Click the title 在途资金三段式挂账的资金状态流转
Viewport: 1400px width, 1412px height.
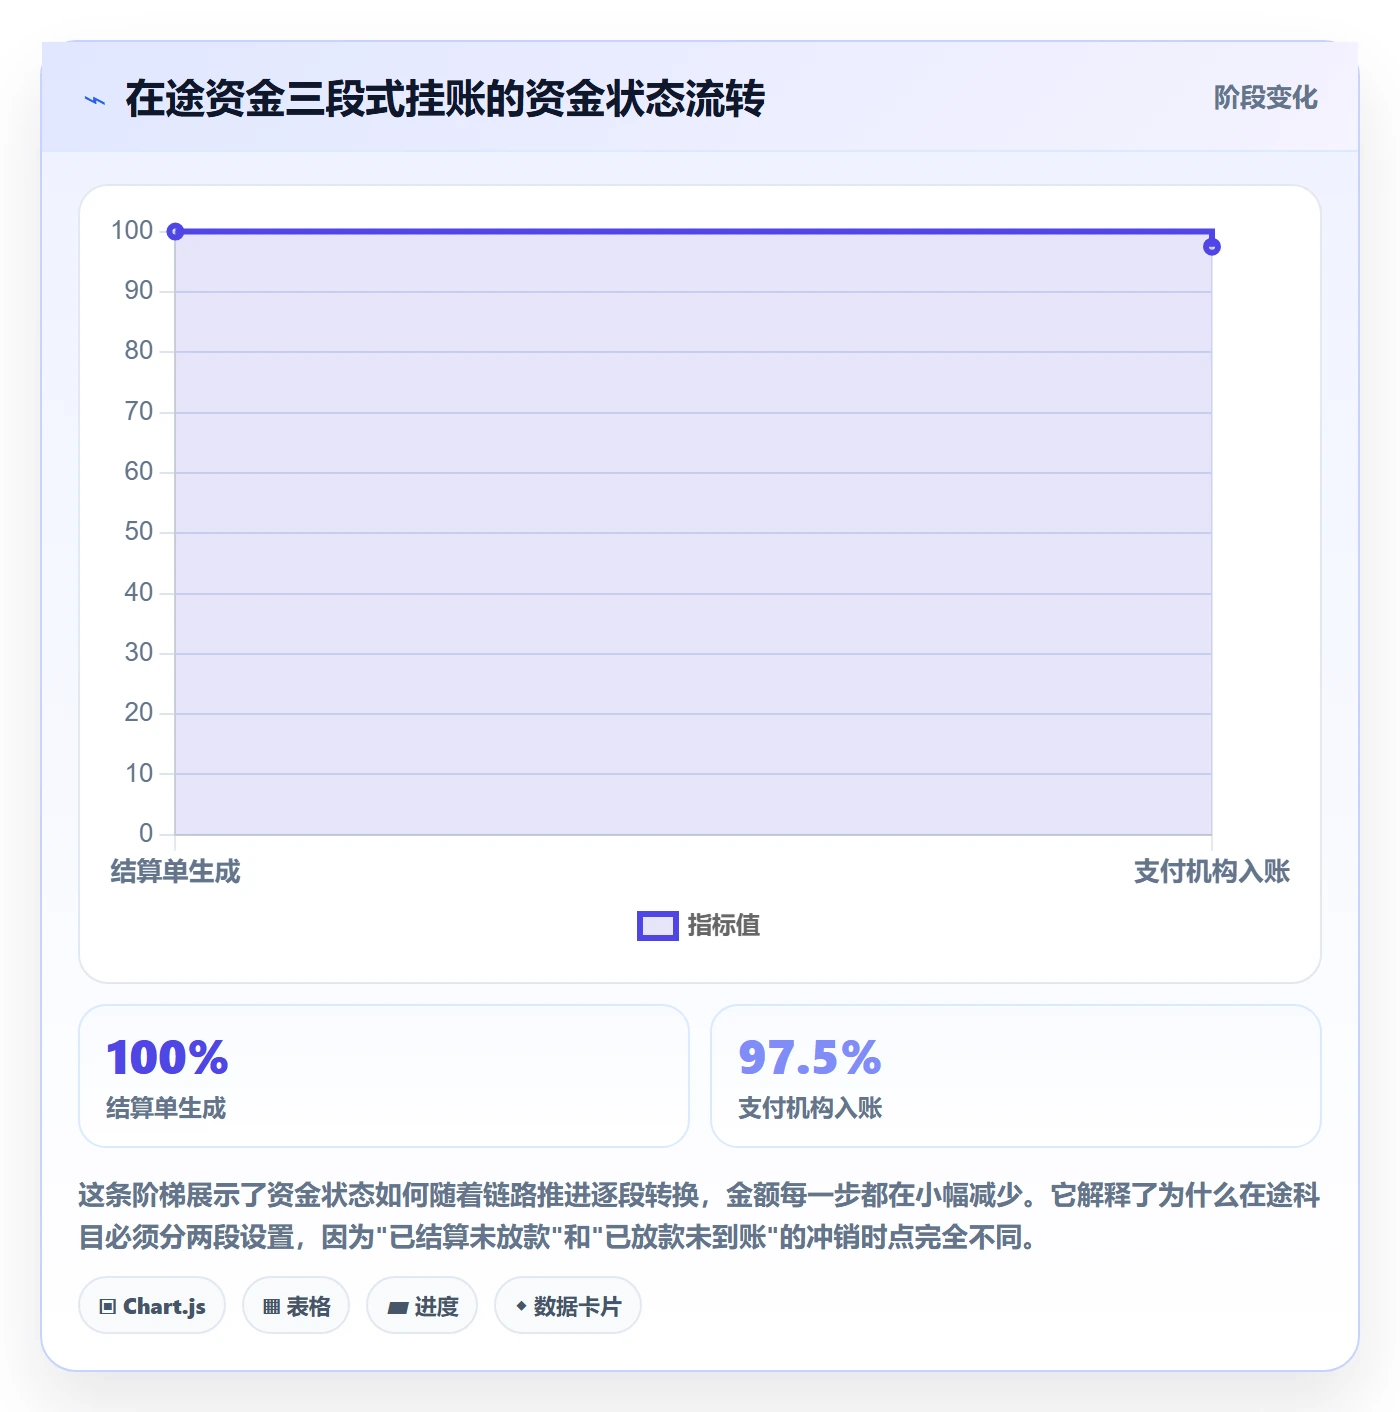point(445,99)
